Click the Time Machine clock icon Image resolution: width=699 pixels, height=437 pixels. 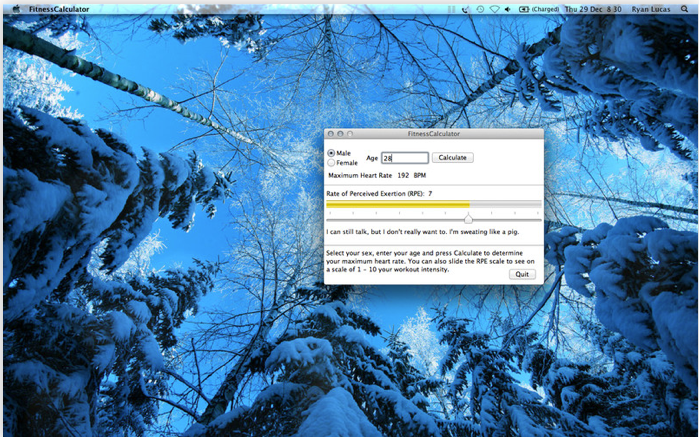pyautogui.click(x=480, y=9)
